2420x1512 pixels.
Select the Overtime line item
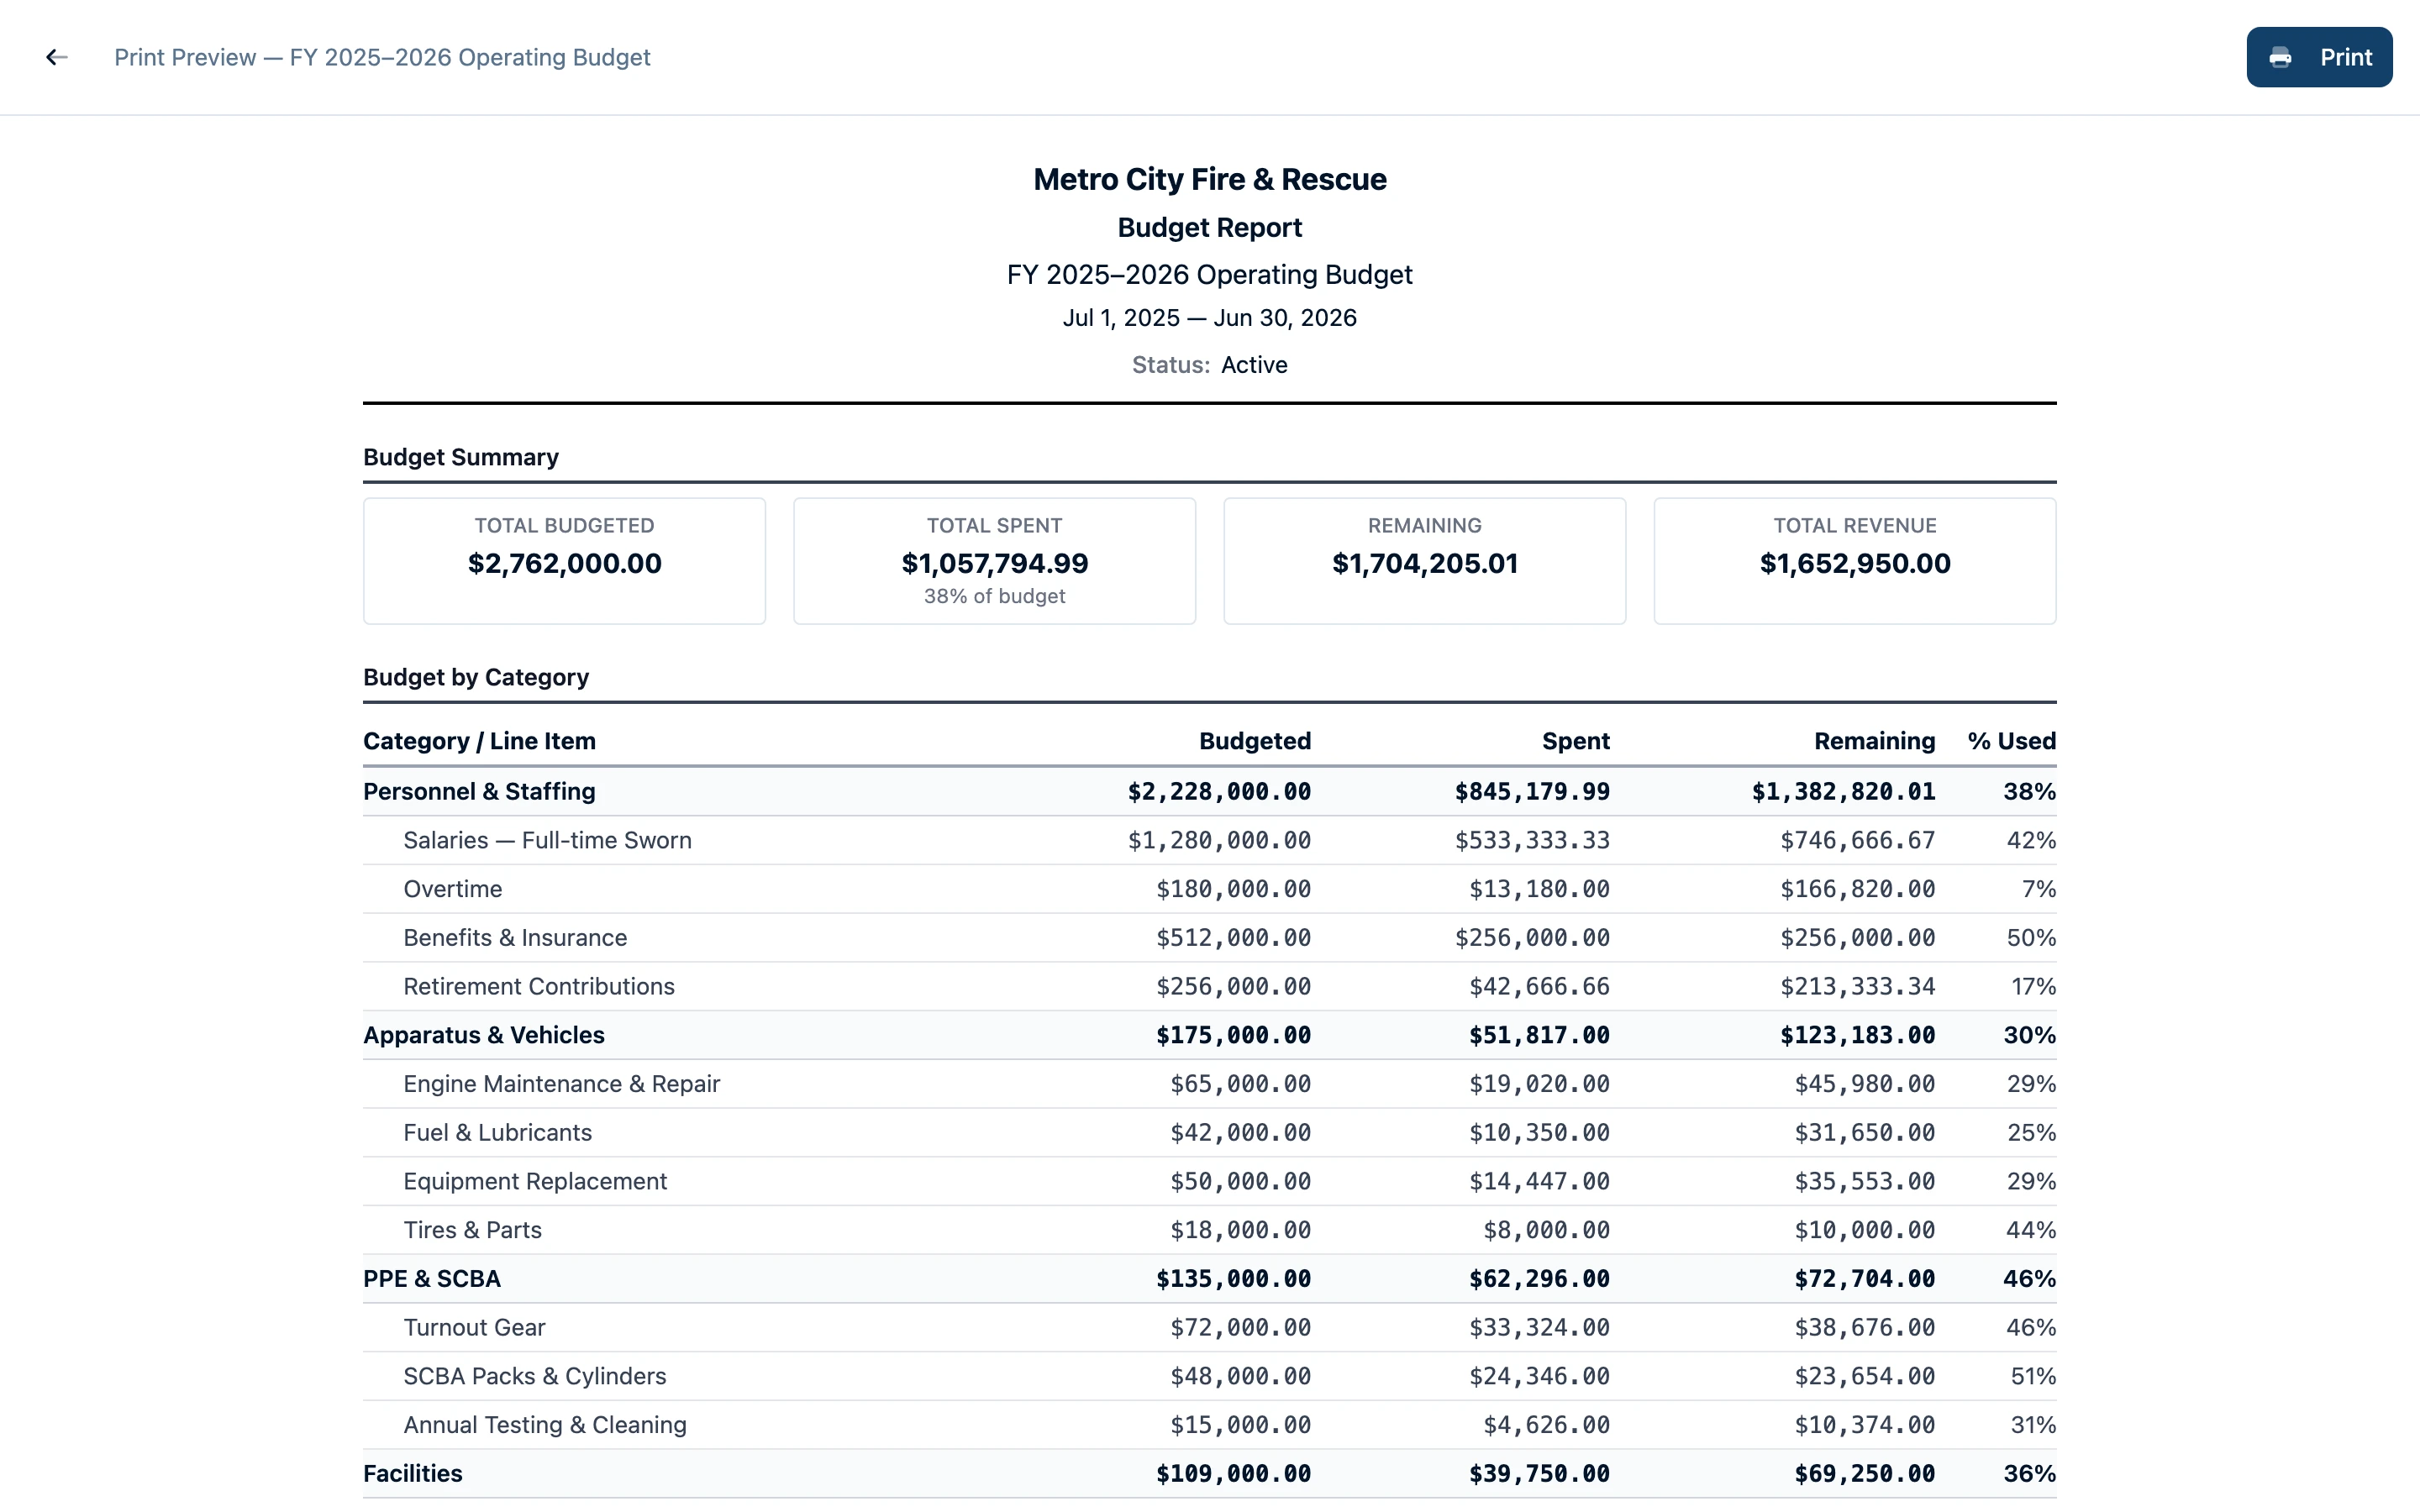453,888
